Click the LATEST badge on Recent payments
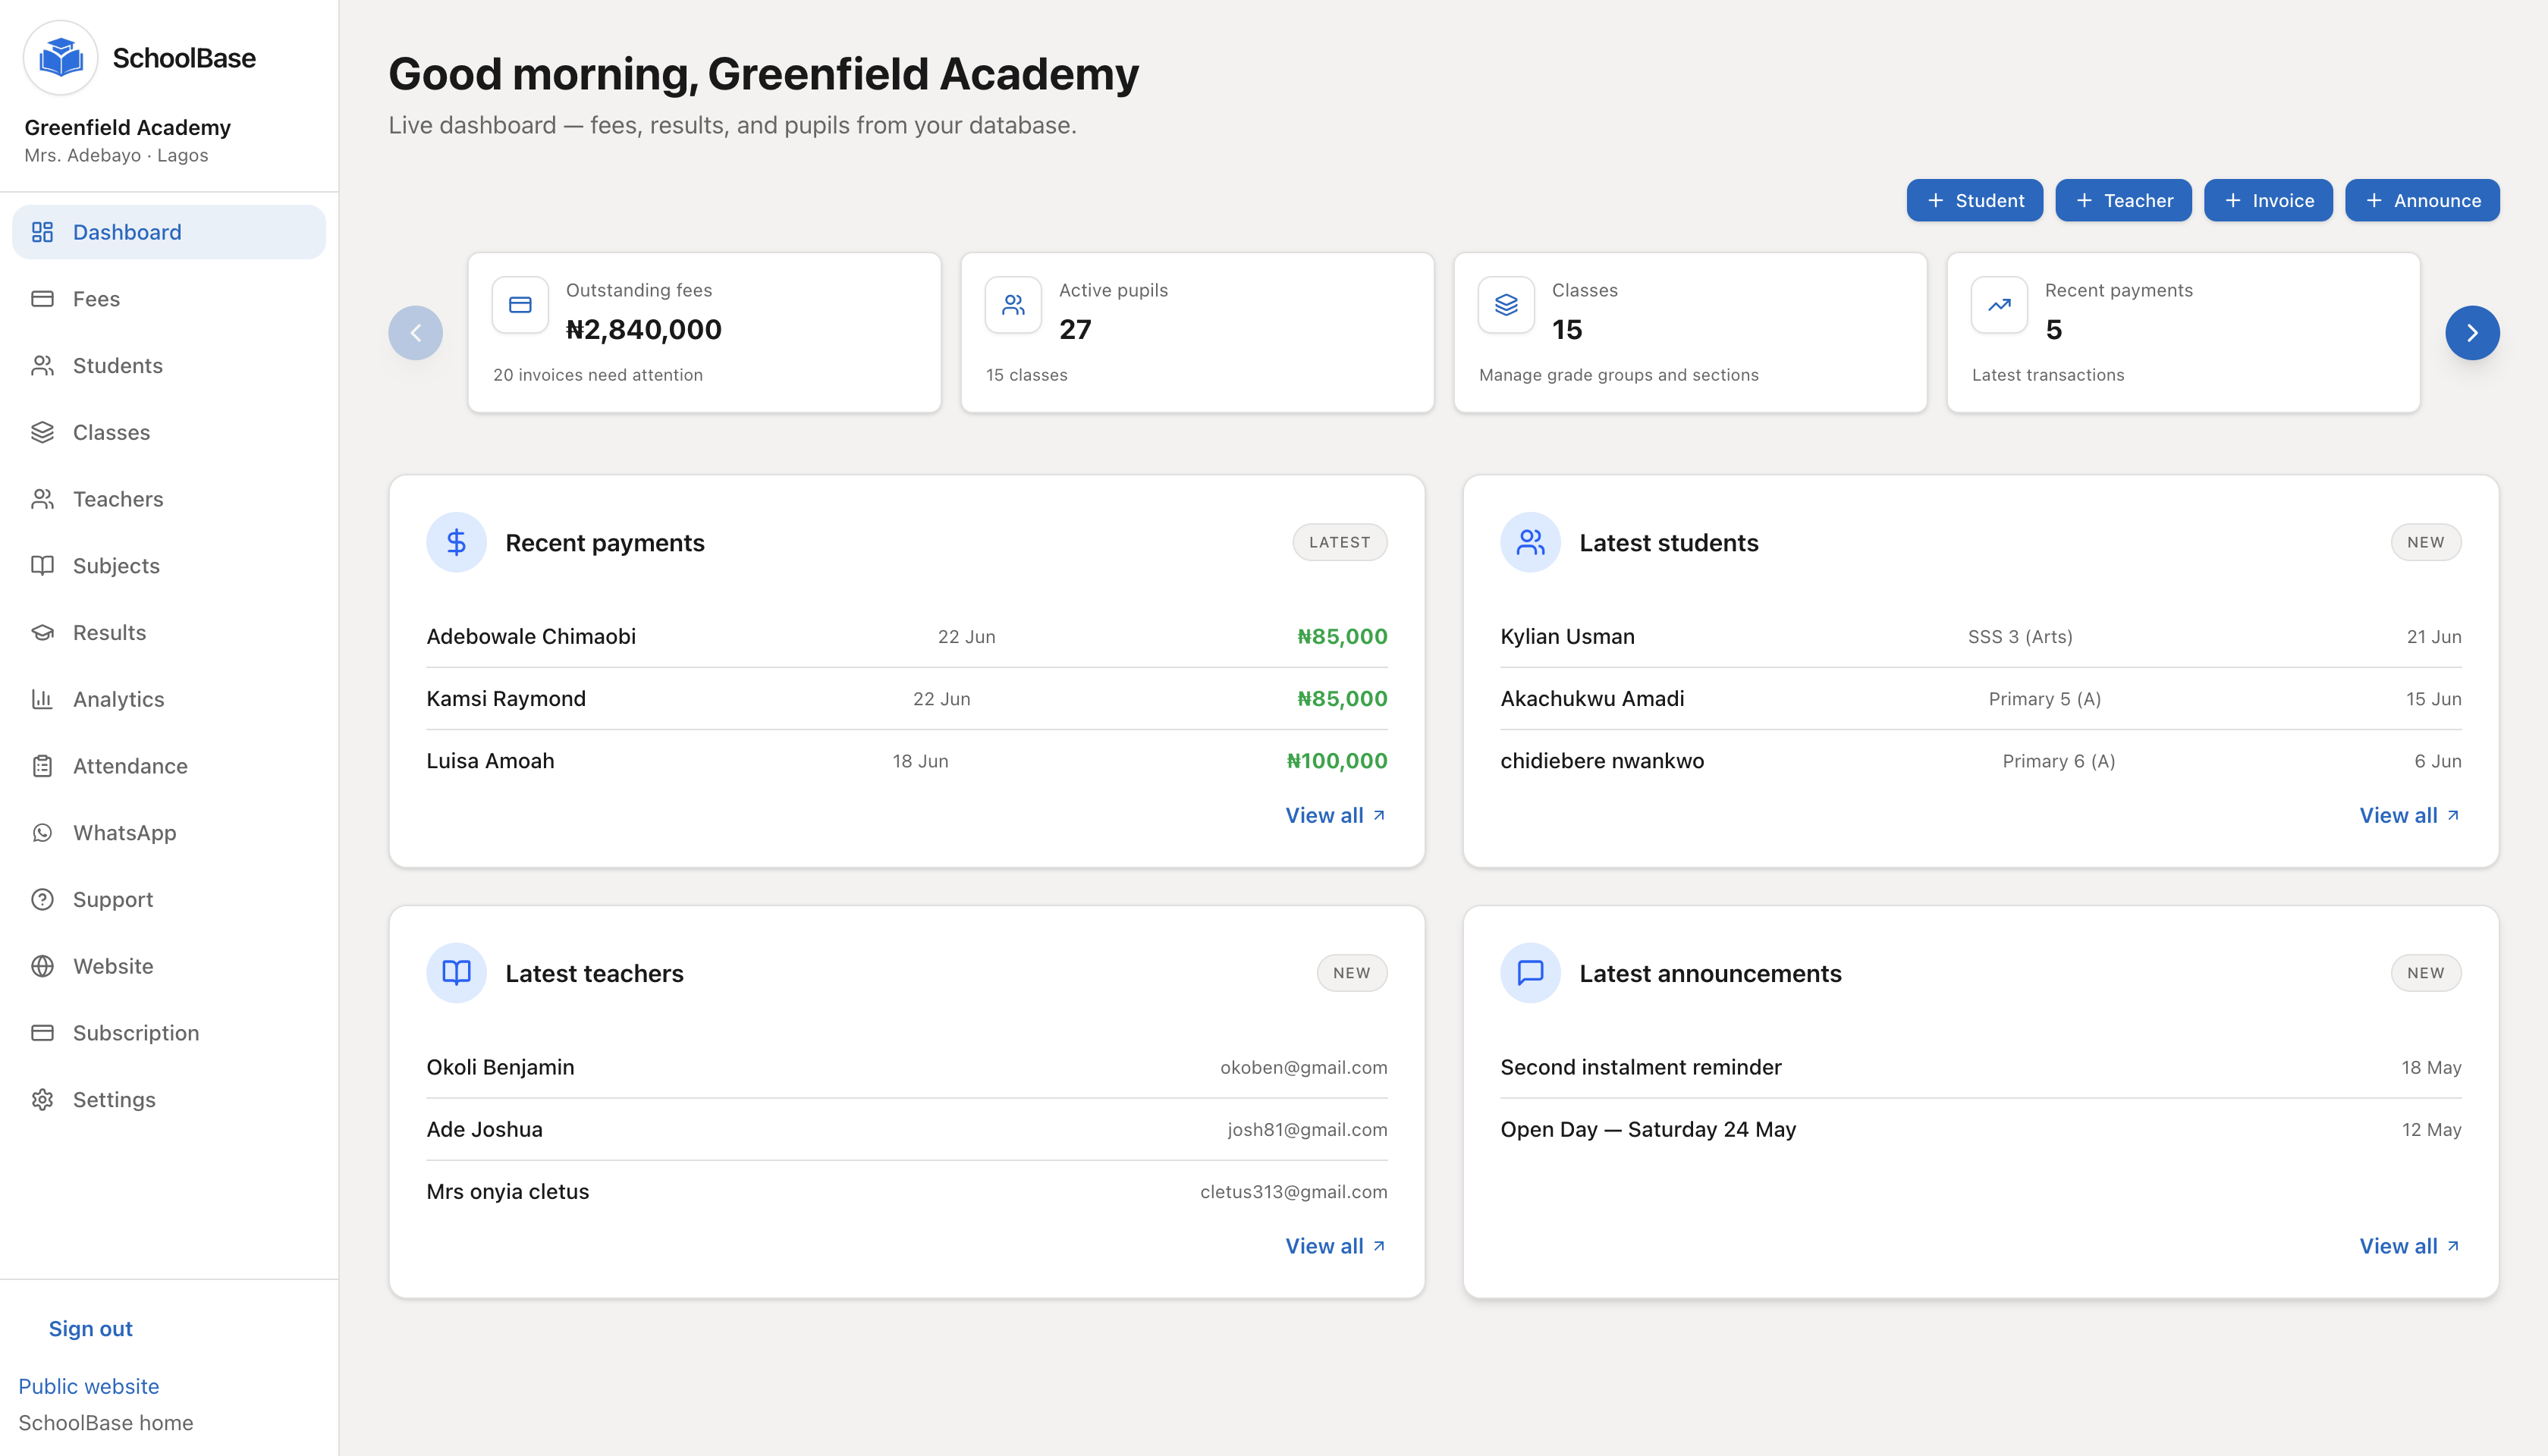This screenshot has width=2548, height=1456. 1340,542
